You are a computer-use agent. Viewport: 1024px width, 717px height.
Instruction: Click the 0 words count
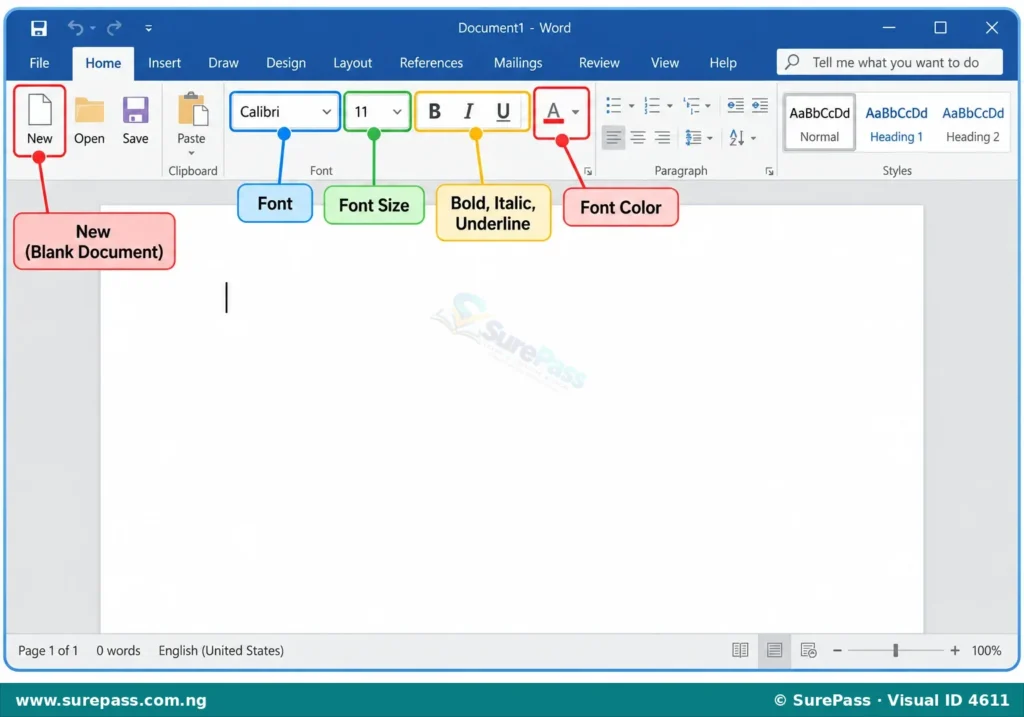pos(118,650)
